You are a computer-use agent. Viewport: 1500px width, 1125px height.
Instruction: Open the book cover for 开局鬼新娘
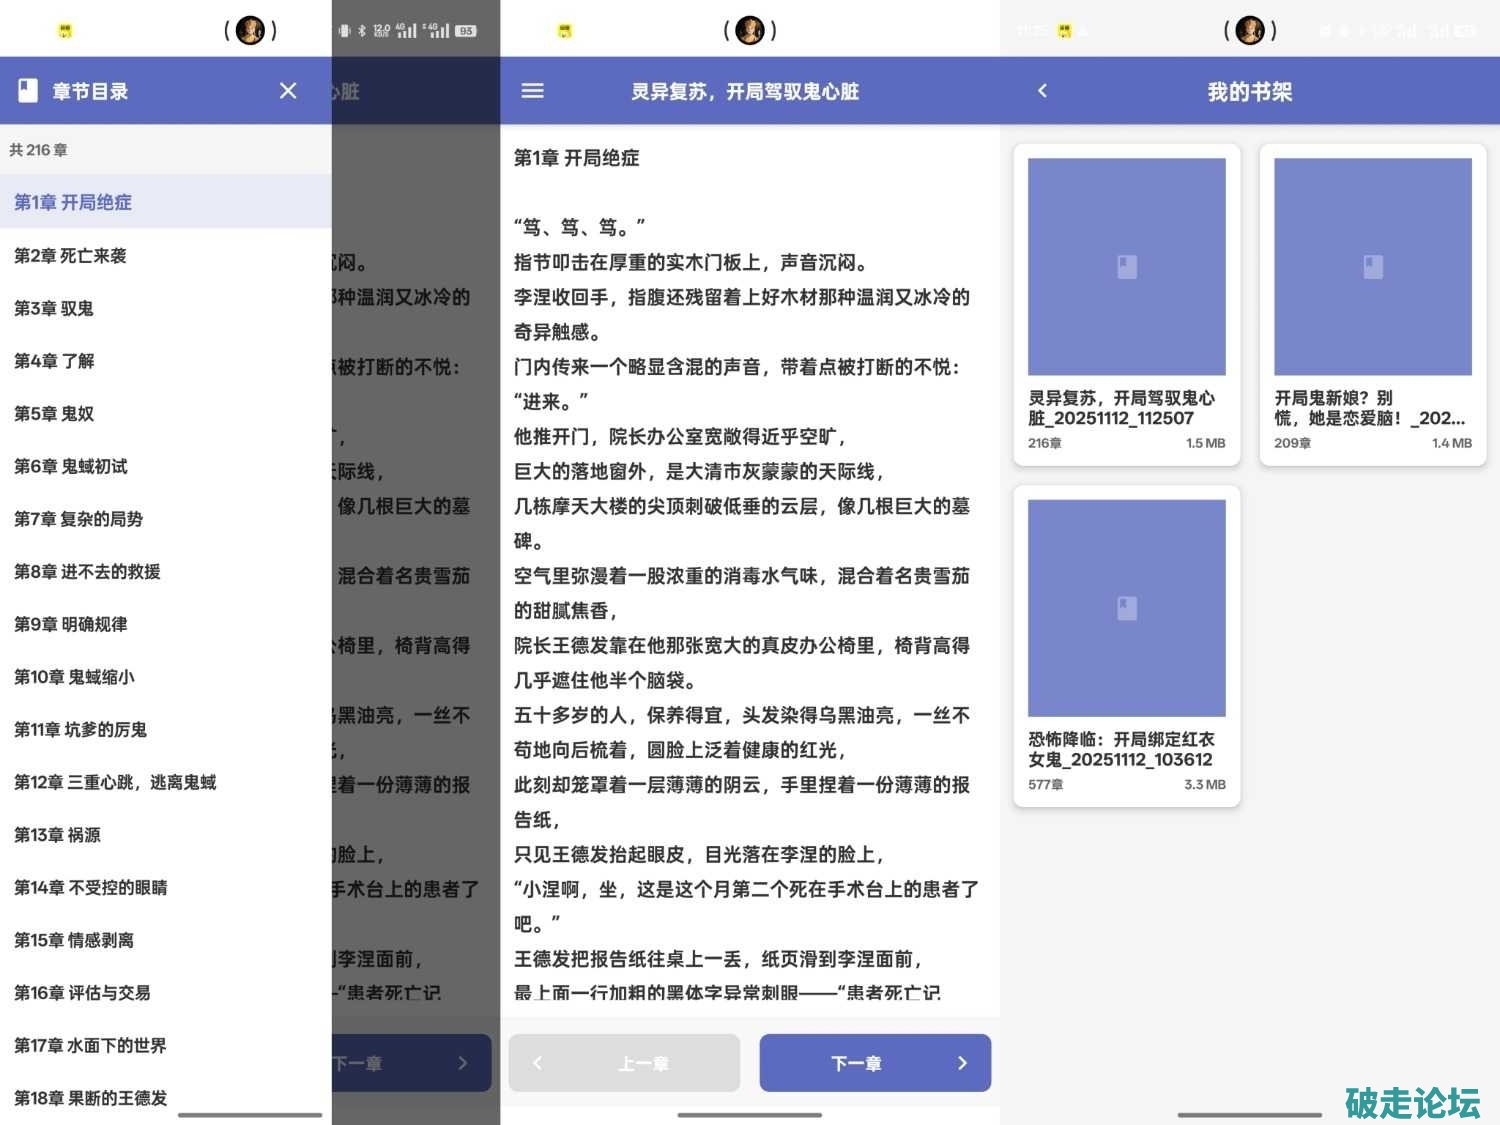click(1372, 267)
